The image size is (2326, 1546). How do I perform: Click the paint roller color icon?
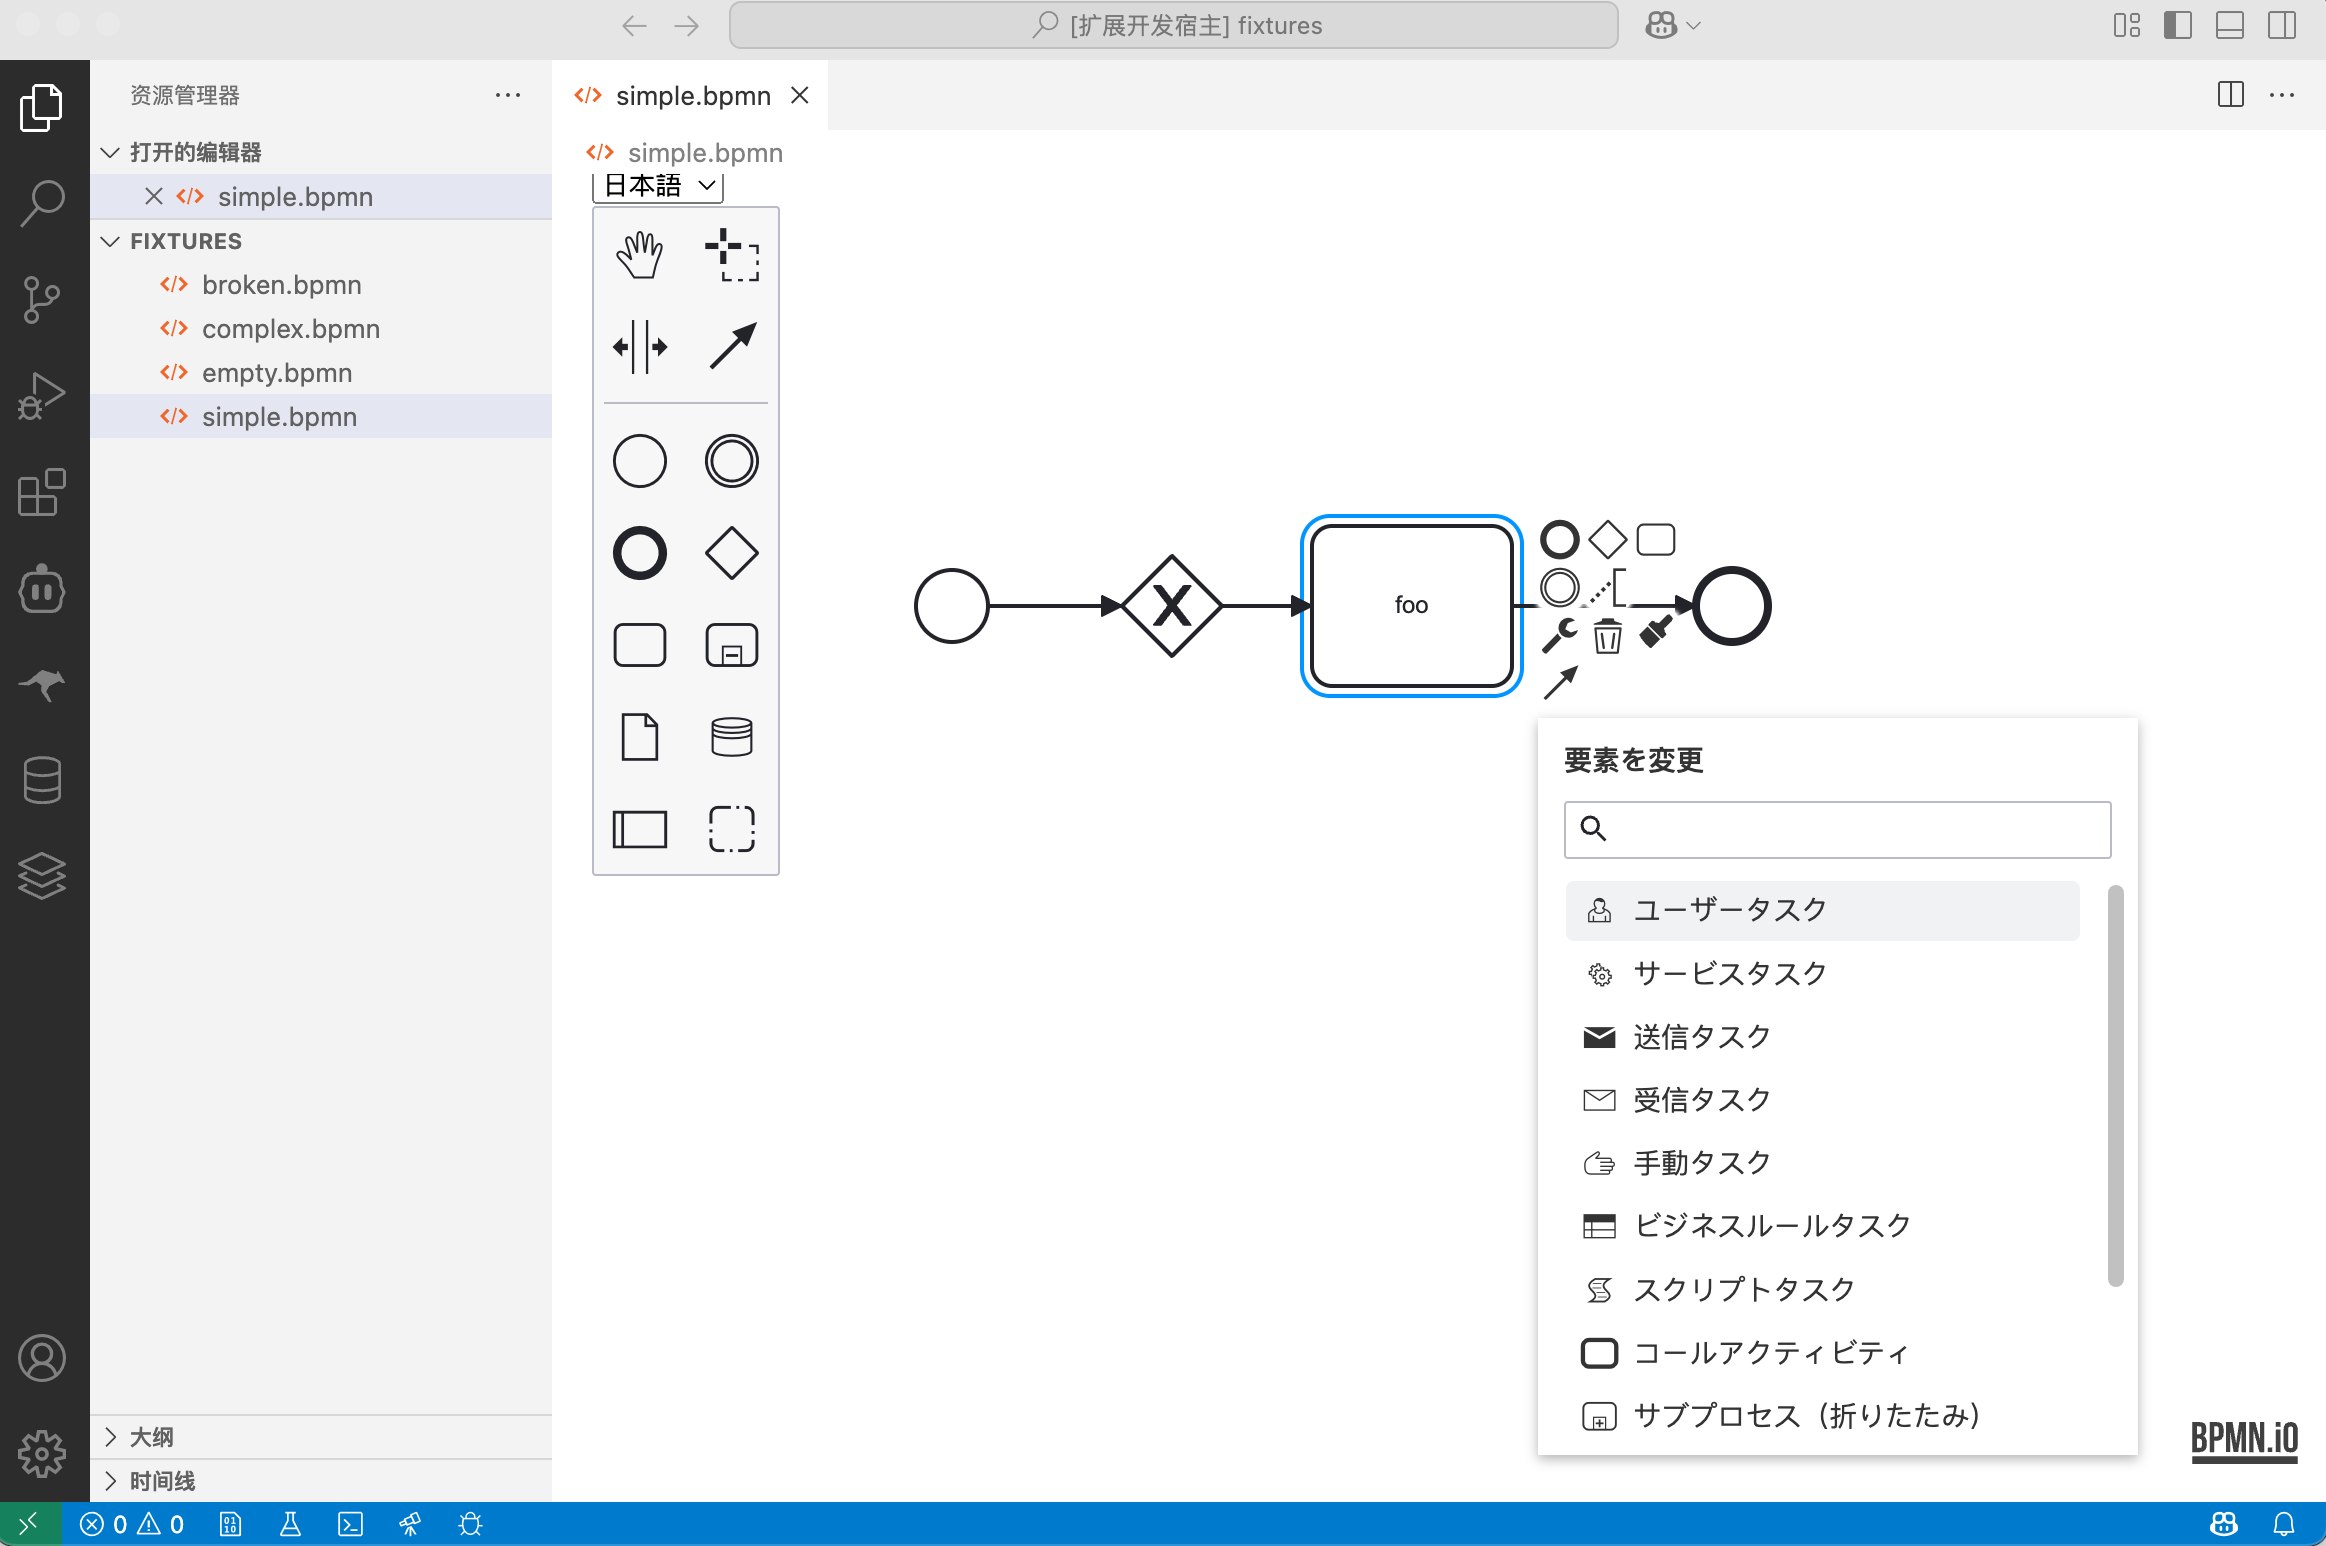[x=1656, y=632]
